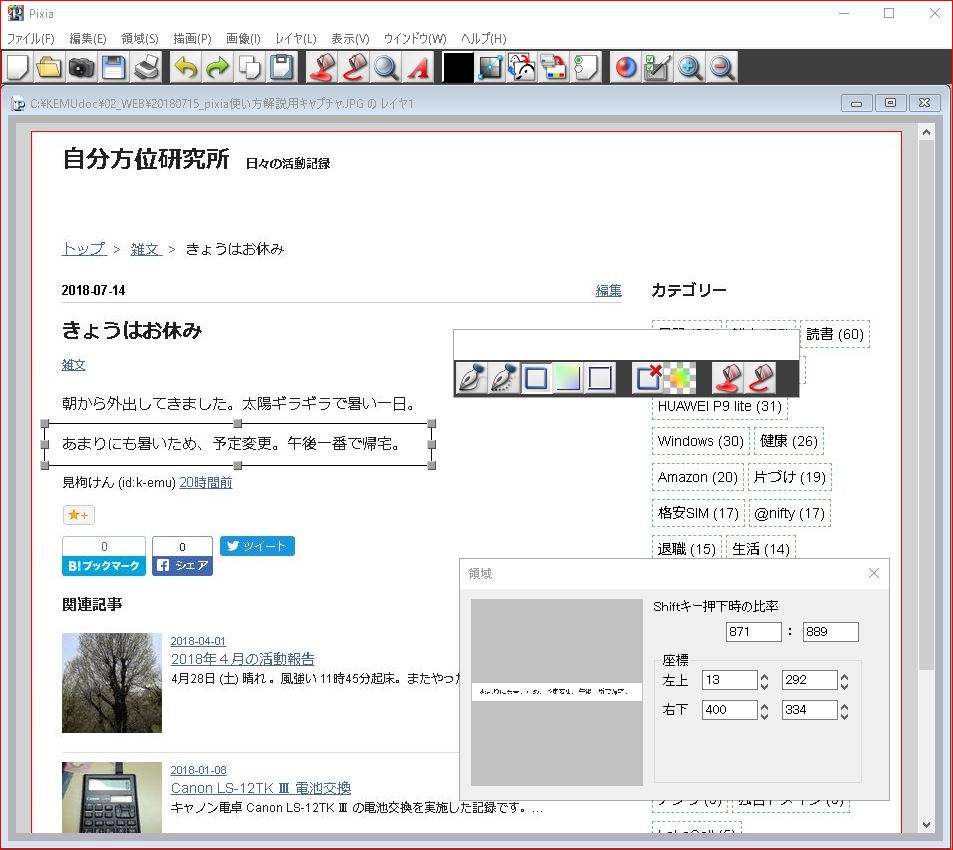Click the up stepper beside the 左上 X coordinate
This screenshot has height=850, width=953.
point(765,677)
